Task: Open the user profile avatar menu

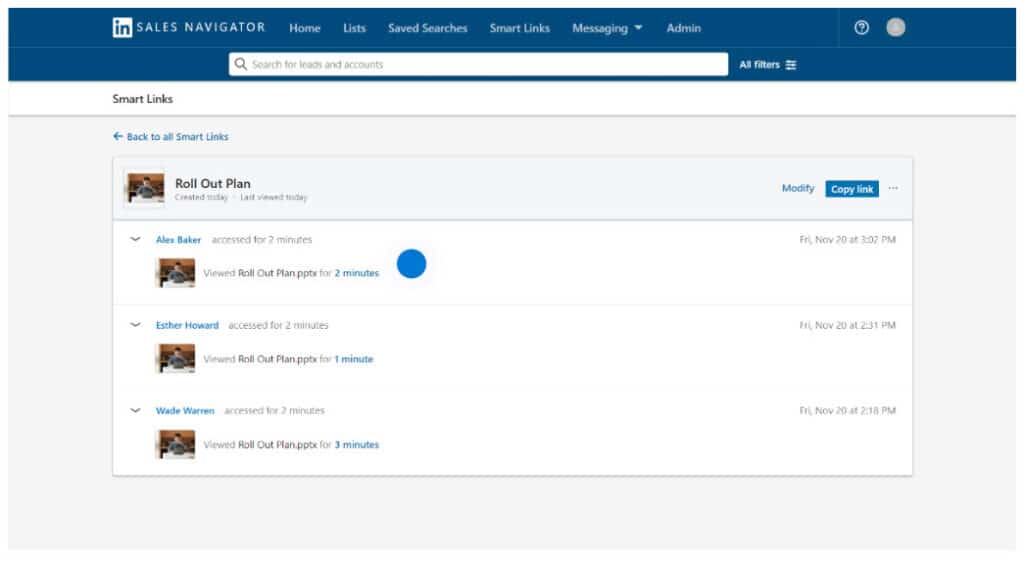Action: pyautogui.click(x=895, y=27)
